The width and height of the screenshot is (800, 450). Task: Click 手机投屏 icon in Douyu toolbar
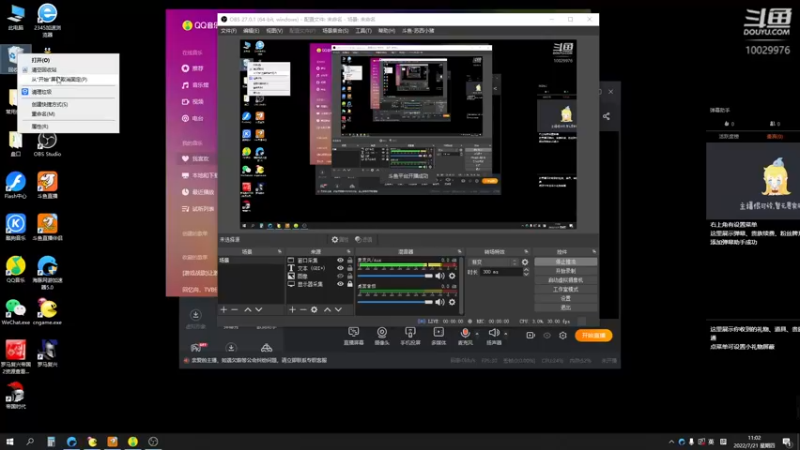coord(410,336)
